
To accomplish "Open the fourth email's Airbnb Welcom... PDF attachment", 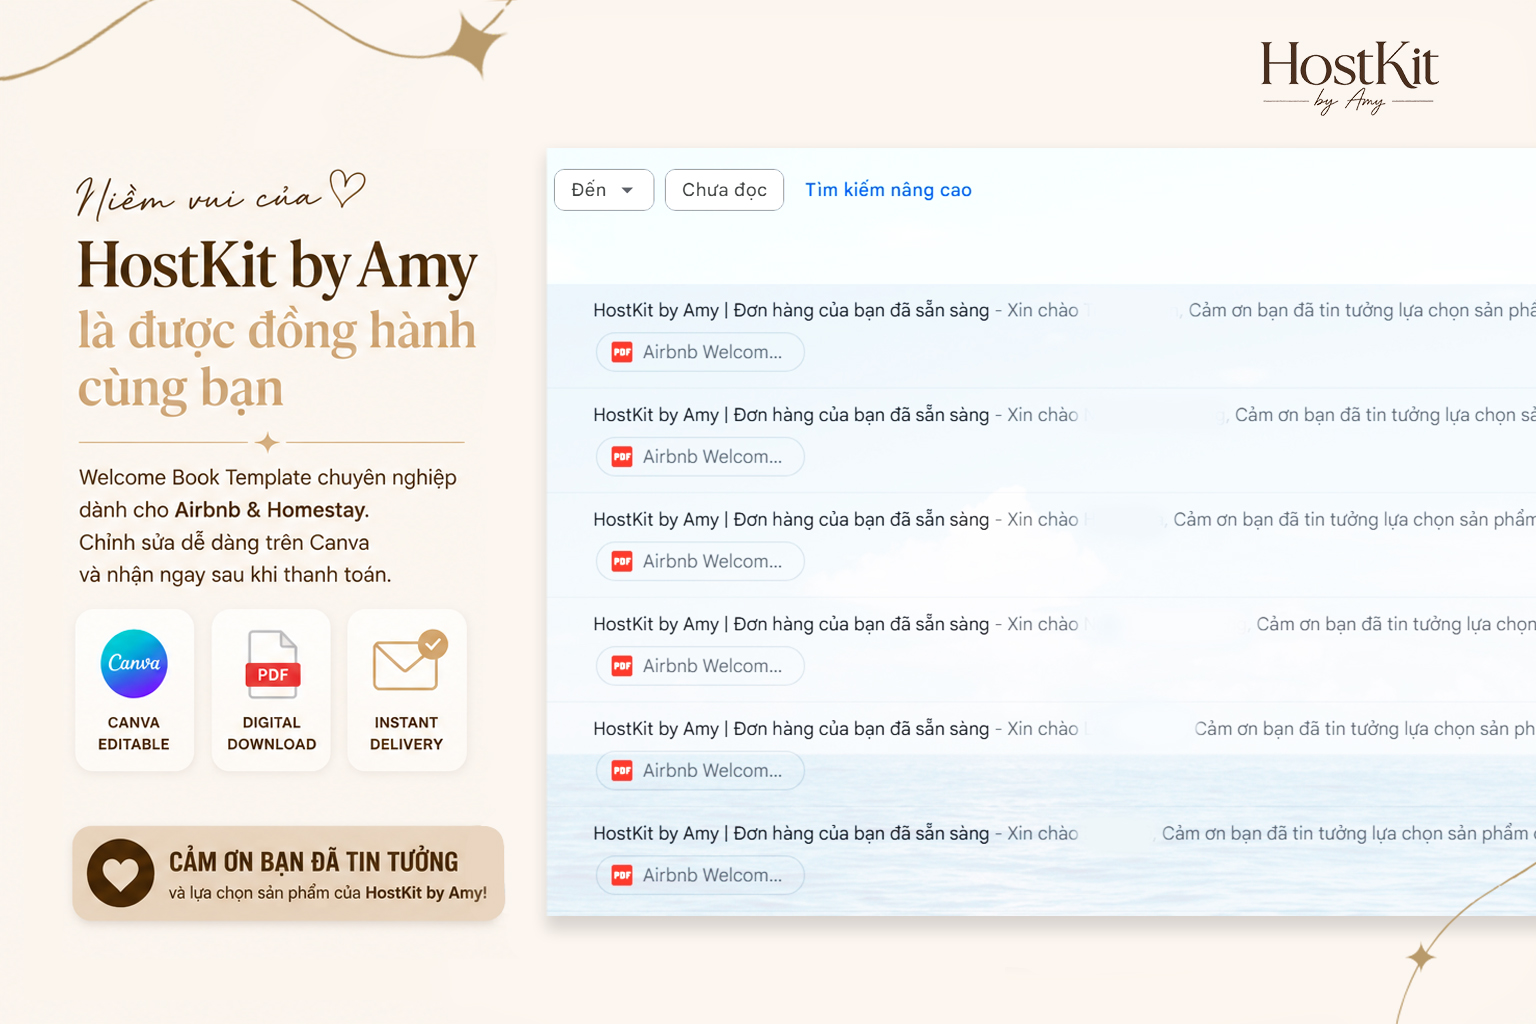I will [x=700, y=666].
